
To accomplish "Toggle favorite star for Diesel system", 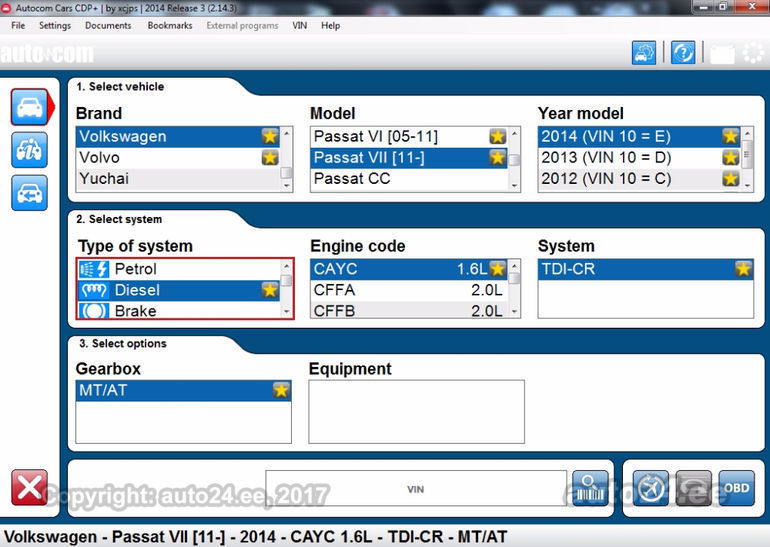I will click(x=270, y=290).
